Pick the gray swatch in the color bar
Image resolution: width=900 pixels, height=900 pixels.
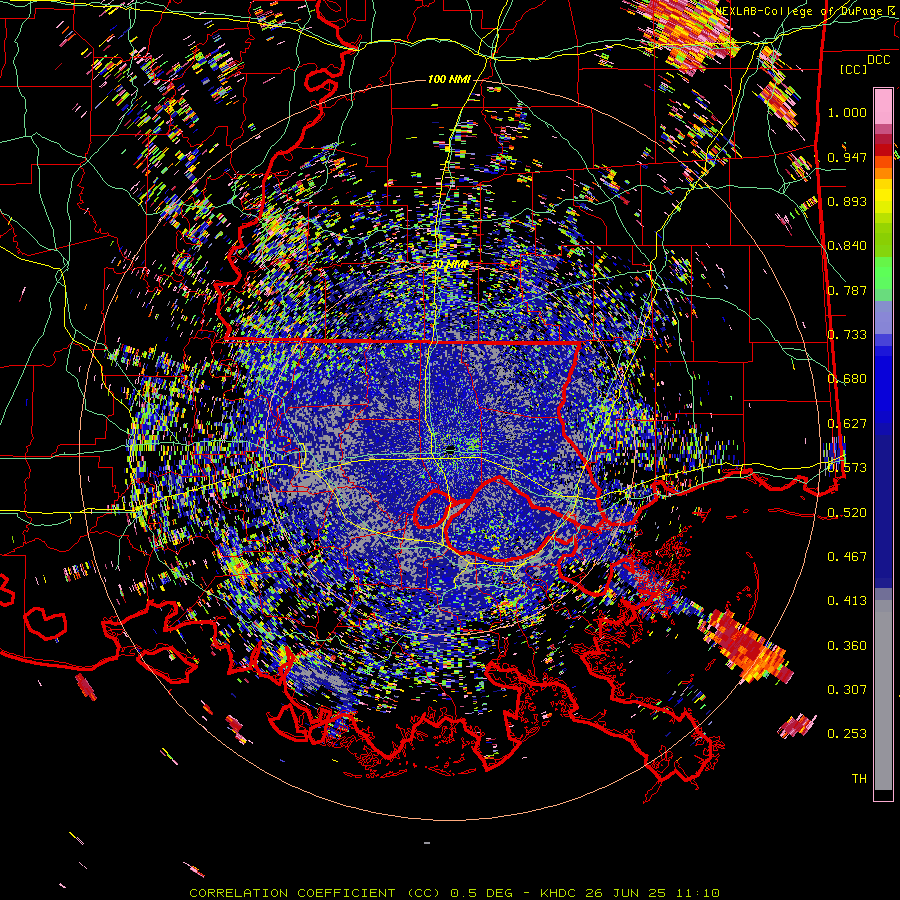coord(883,695)
